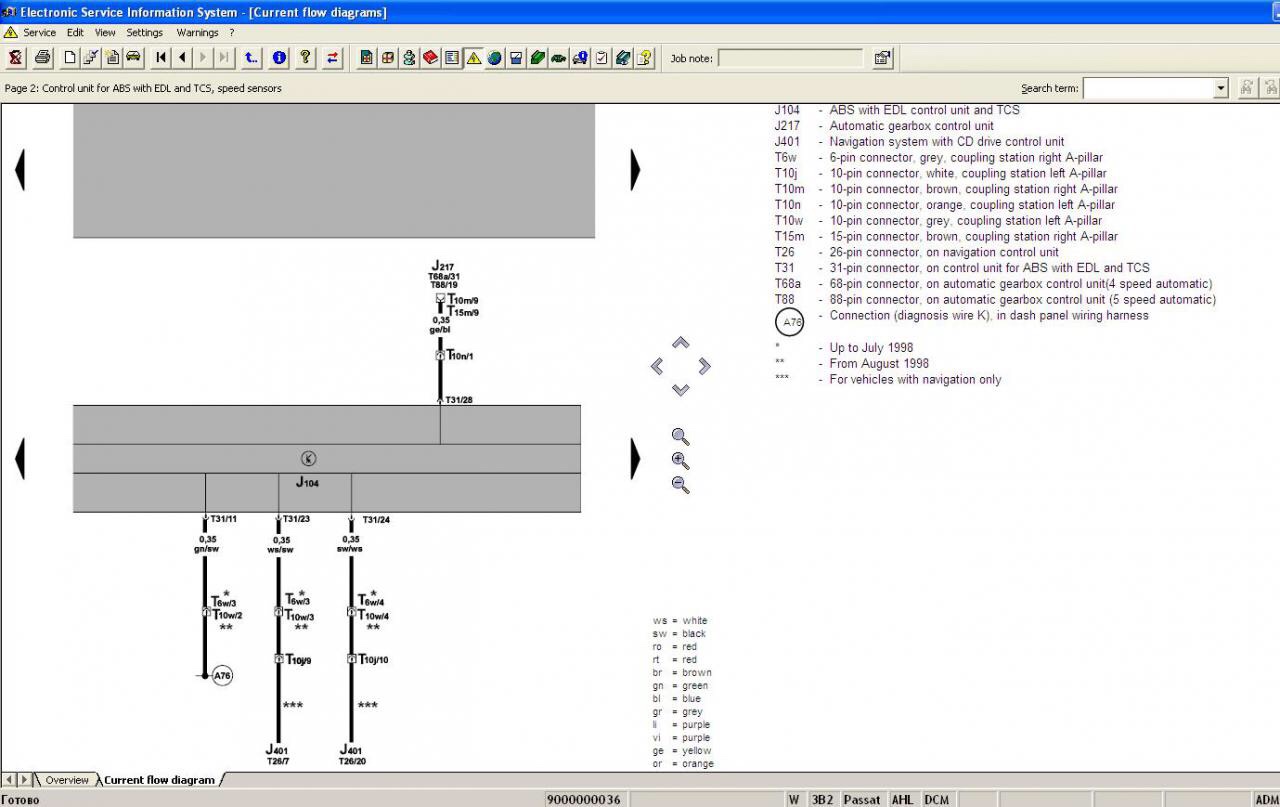The height and width of the screenshot is (807, 1280).
Task: Click the tab scroll left arrow at bottom
Action: point(10,780)
